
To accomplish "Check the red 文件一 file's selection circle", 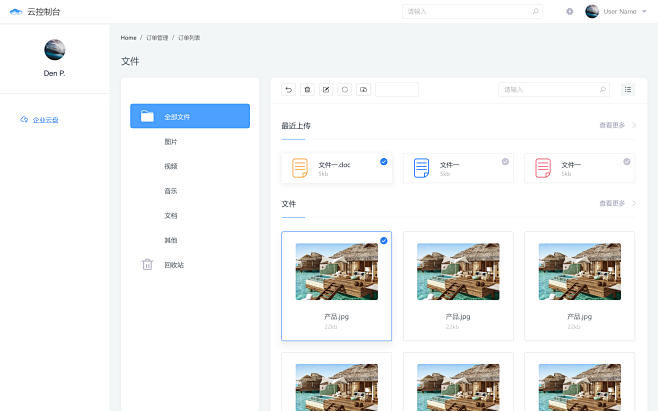I will (627, 162).
